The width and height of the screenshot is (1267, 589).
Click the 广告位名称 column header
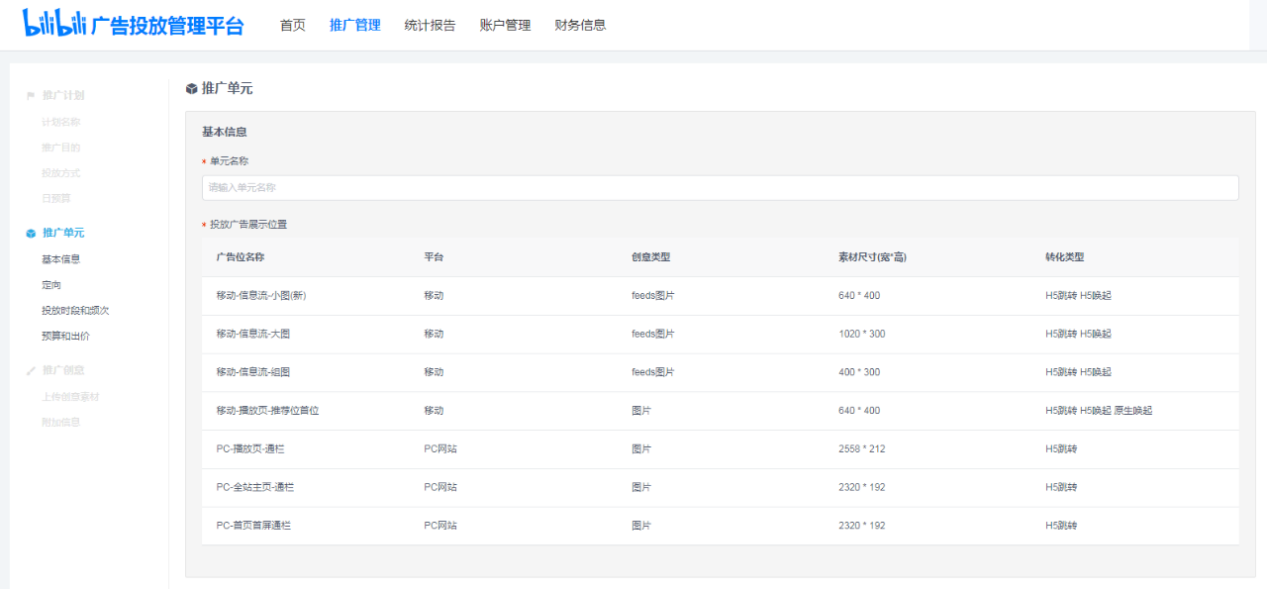click(x=240, y=257)
